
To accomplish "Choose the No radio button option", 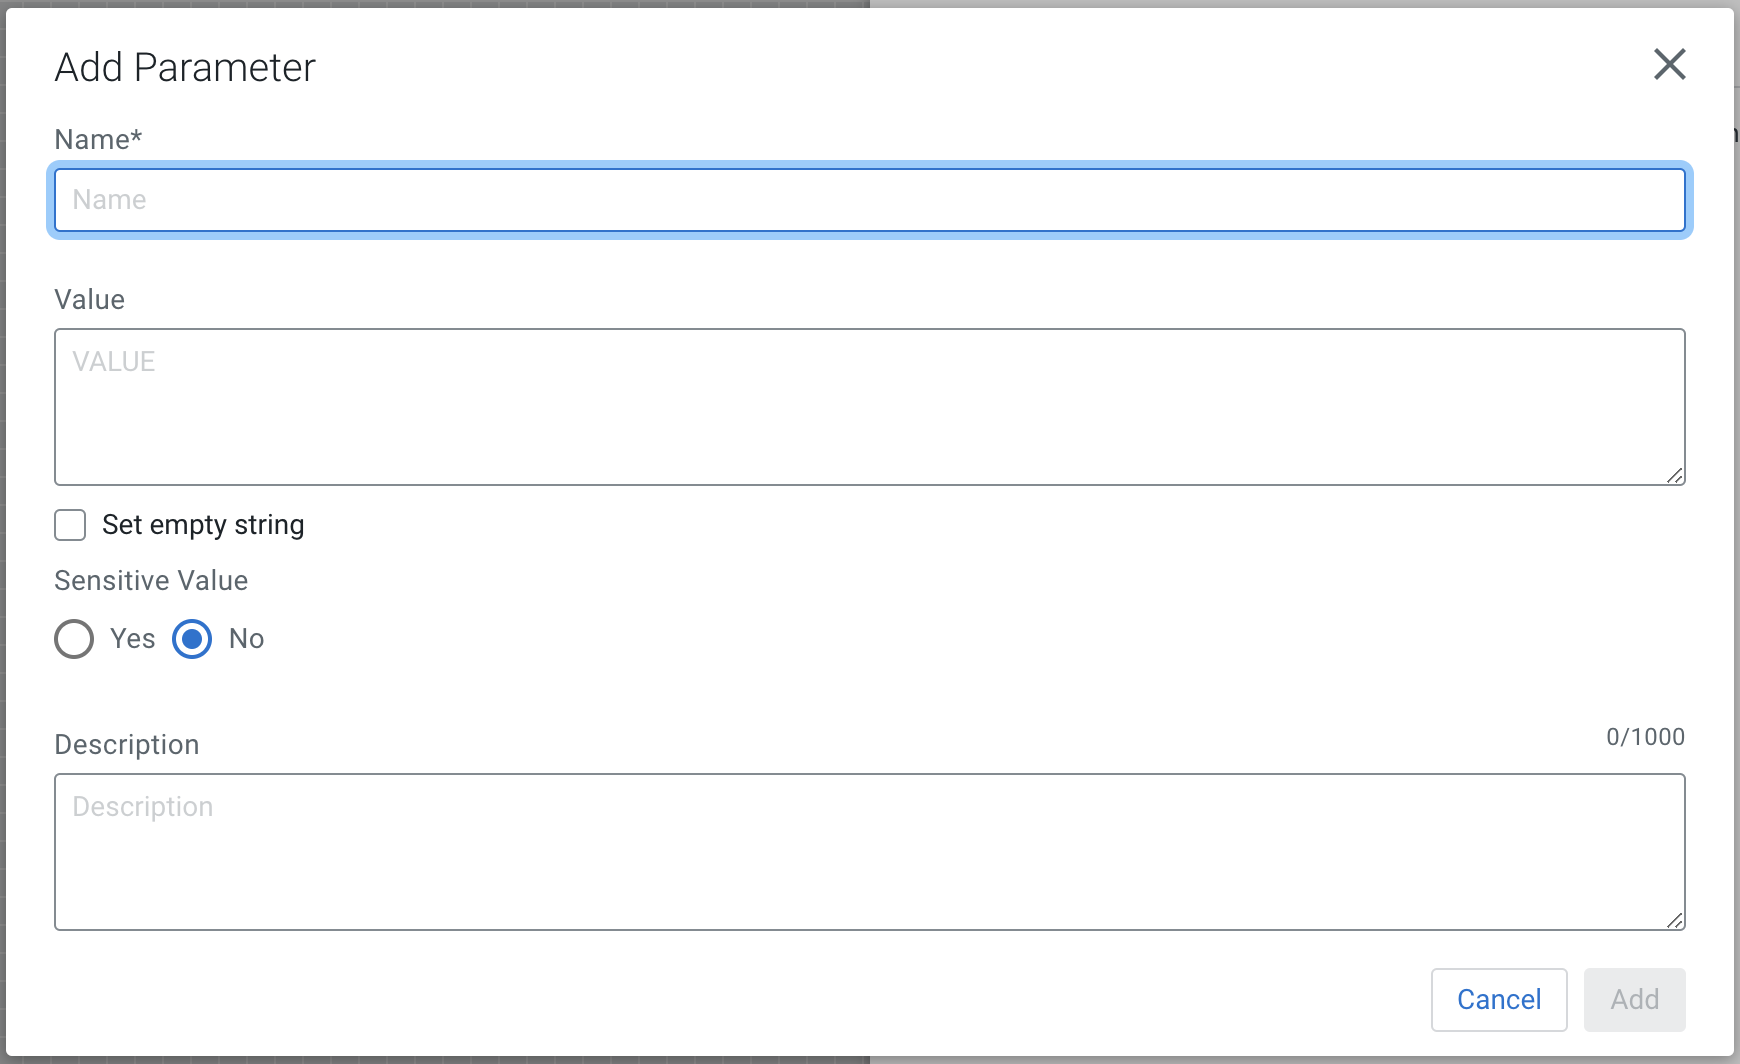I will (192, 639).
